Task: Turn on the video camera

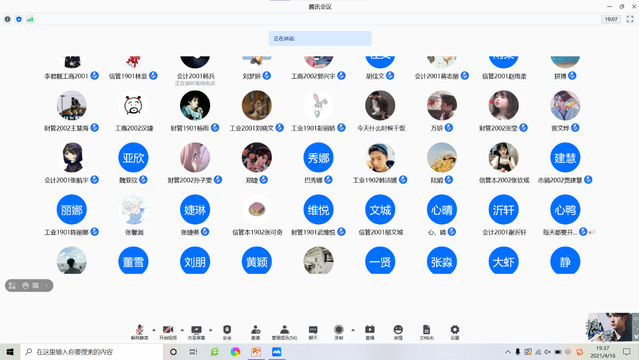Action: click(x=168, y=332)
